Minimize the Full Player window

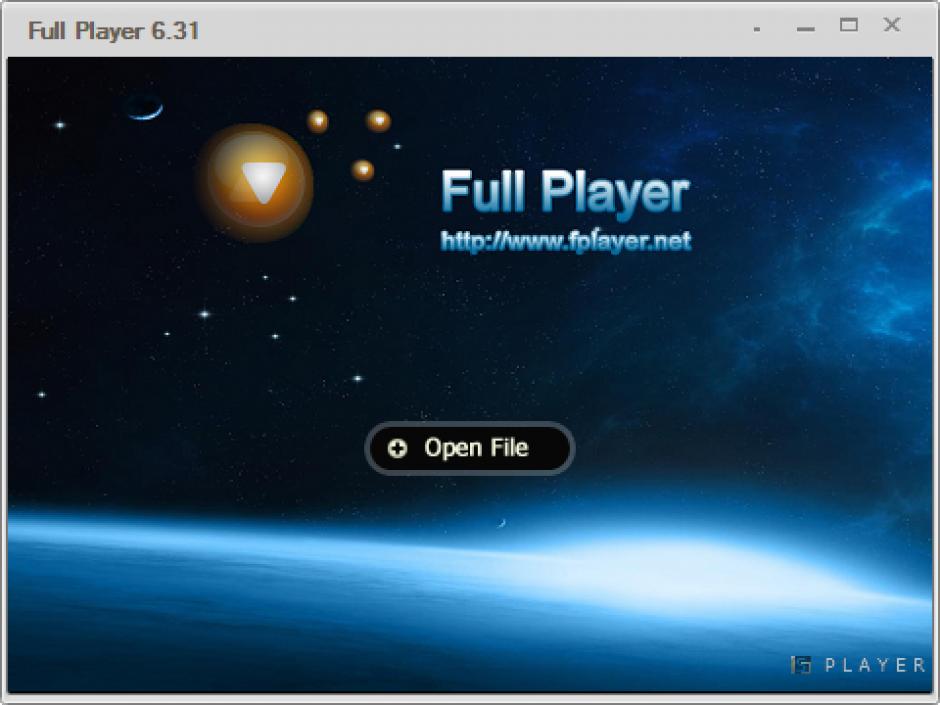(806, 29)
